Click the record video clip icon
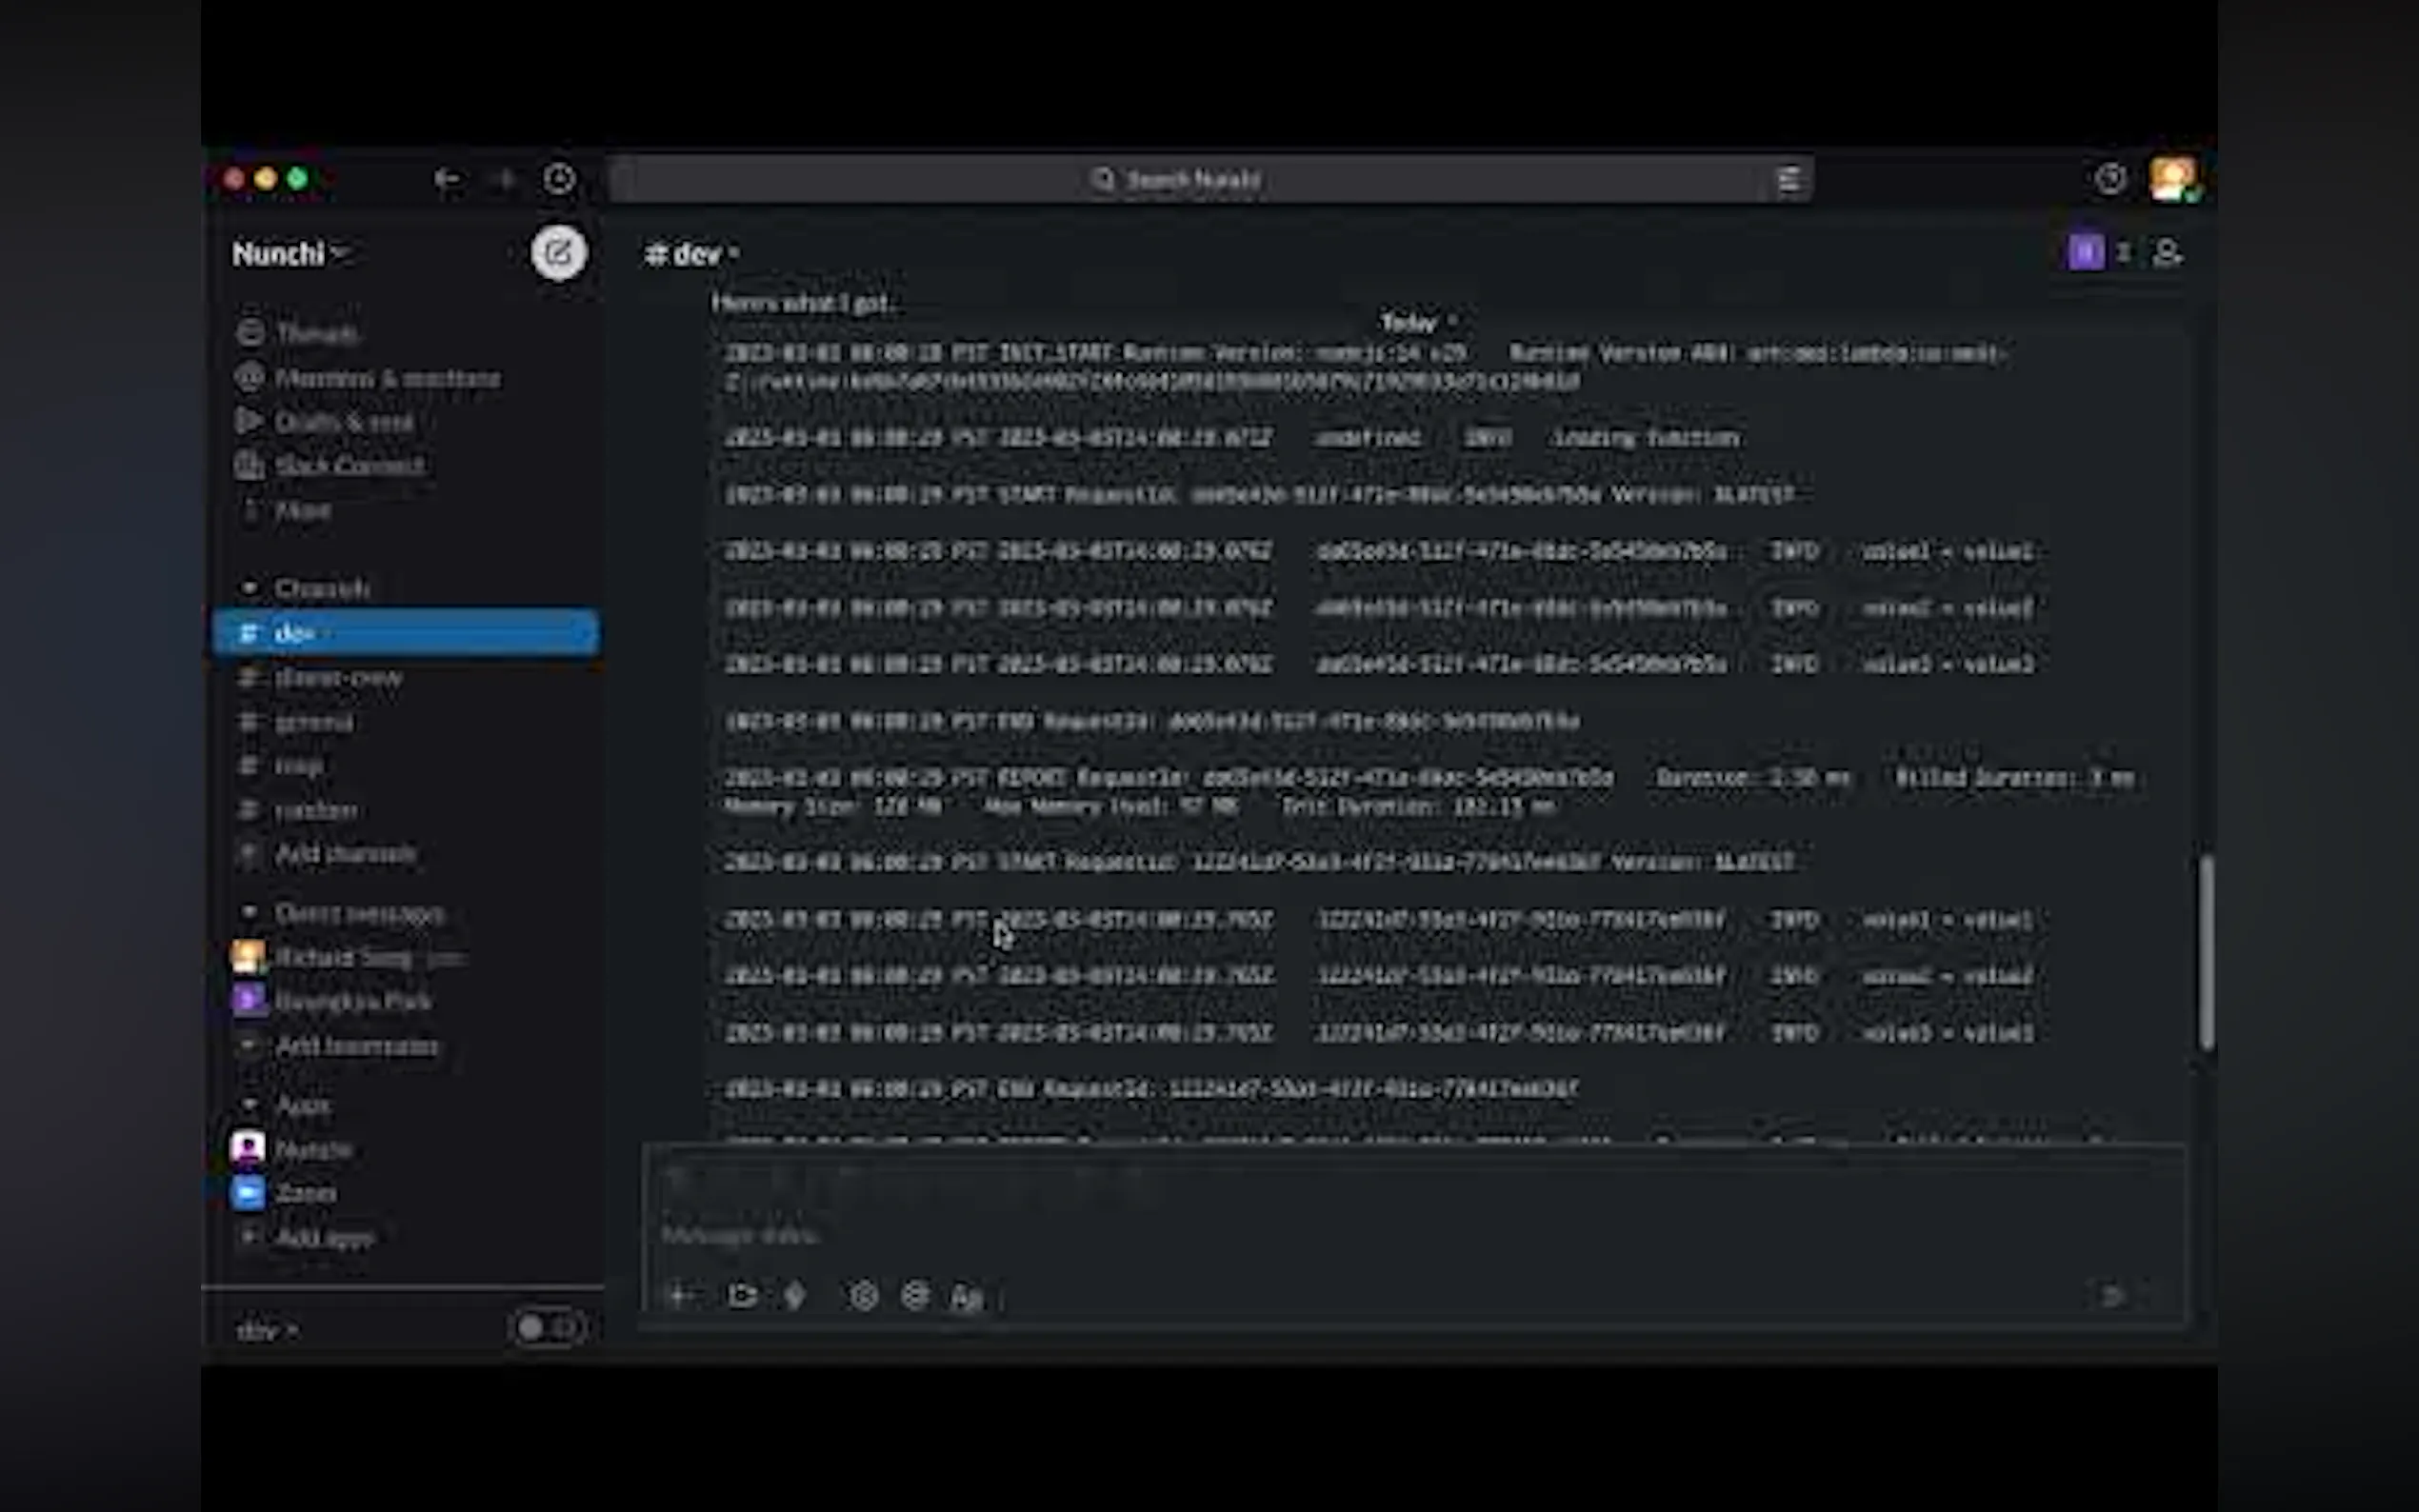The image size is (2419, 1512). click(x=742, y=1296)
